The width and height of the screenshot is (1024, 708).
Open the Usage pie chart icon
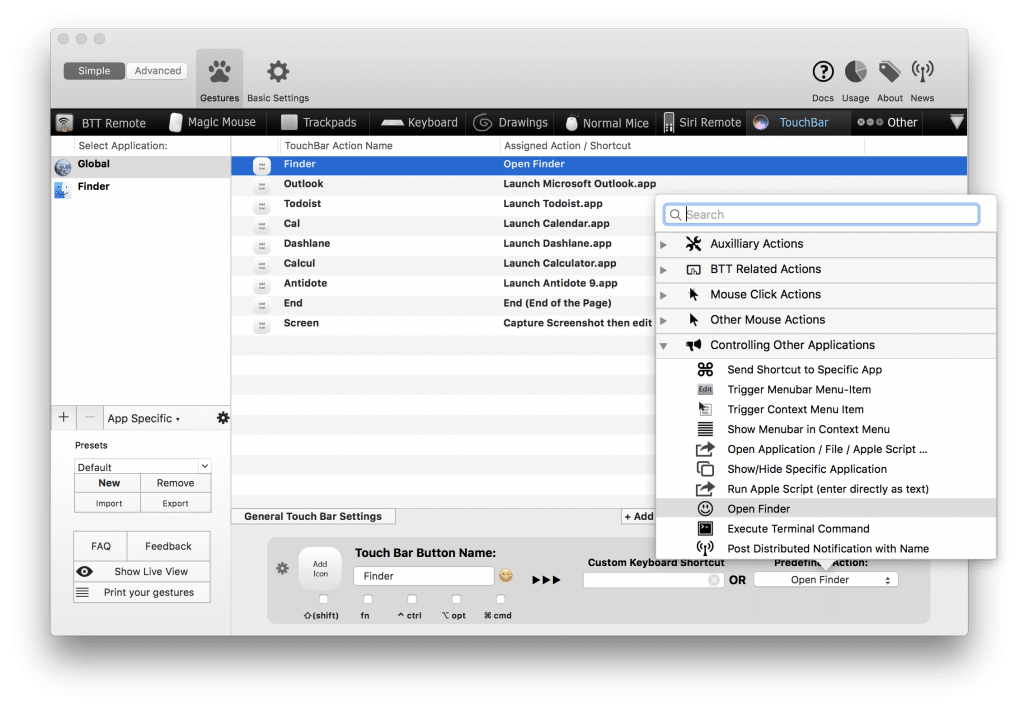pyautogui.click(x=856, y=72)
